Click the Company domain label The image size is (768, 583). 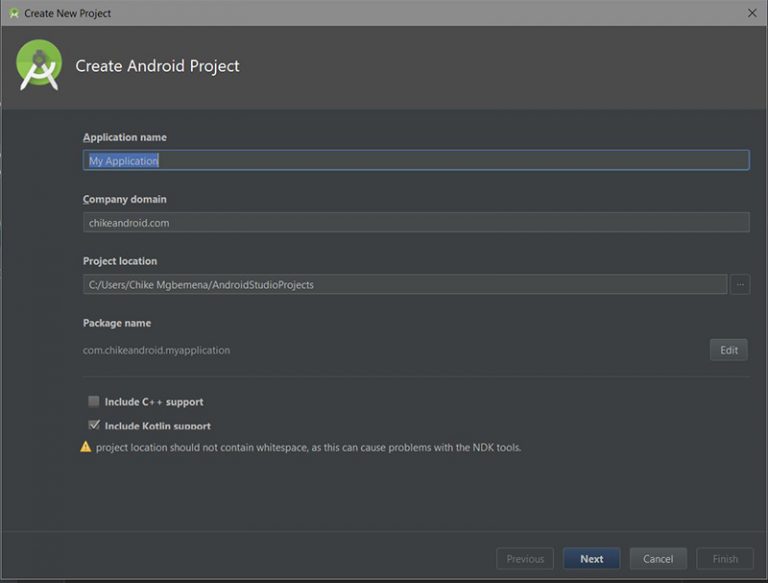[125, 199]
